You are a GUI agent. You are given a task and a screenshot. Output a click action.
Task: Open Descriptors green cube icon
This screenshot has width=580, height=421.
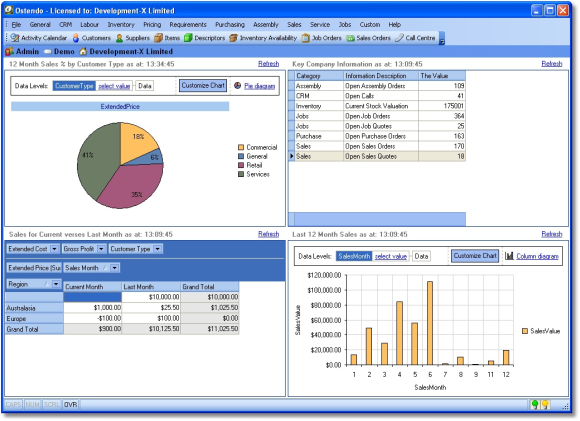(188, 38)
